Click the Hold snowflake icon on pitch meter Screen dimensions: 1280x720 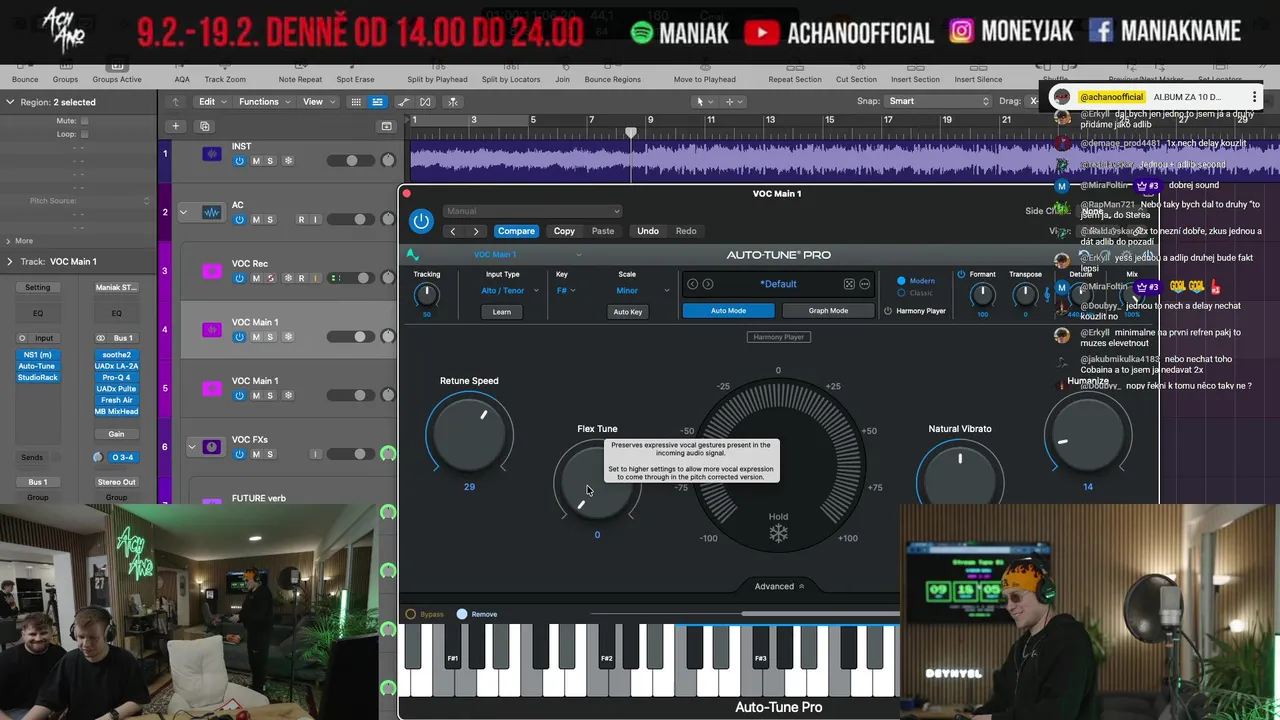click(x=778, y=535)
